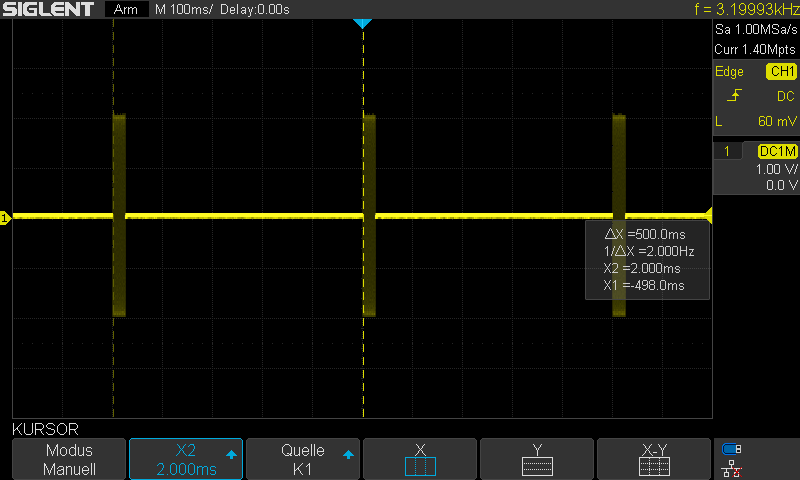The width and height of the screenshot is (800, 480).
Task: Click the Sa 1.00MSa/s sample rate
Action: [x=756, y=30]
